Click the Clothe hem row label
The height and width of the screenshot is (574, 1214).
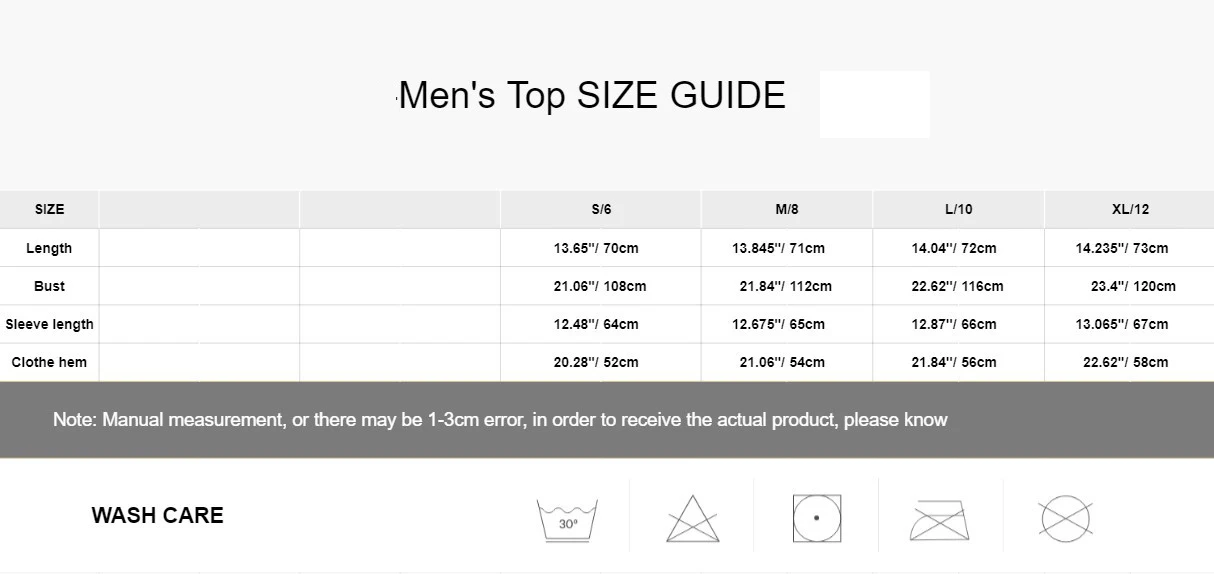(49, 362)
